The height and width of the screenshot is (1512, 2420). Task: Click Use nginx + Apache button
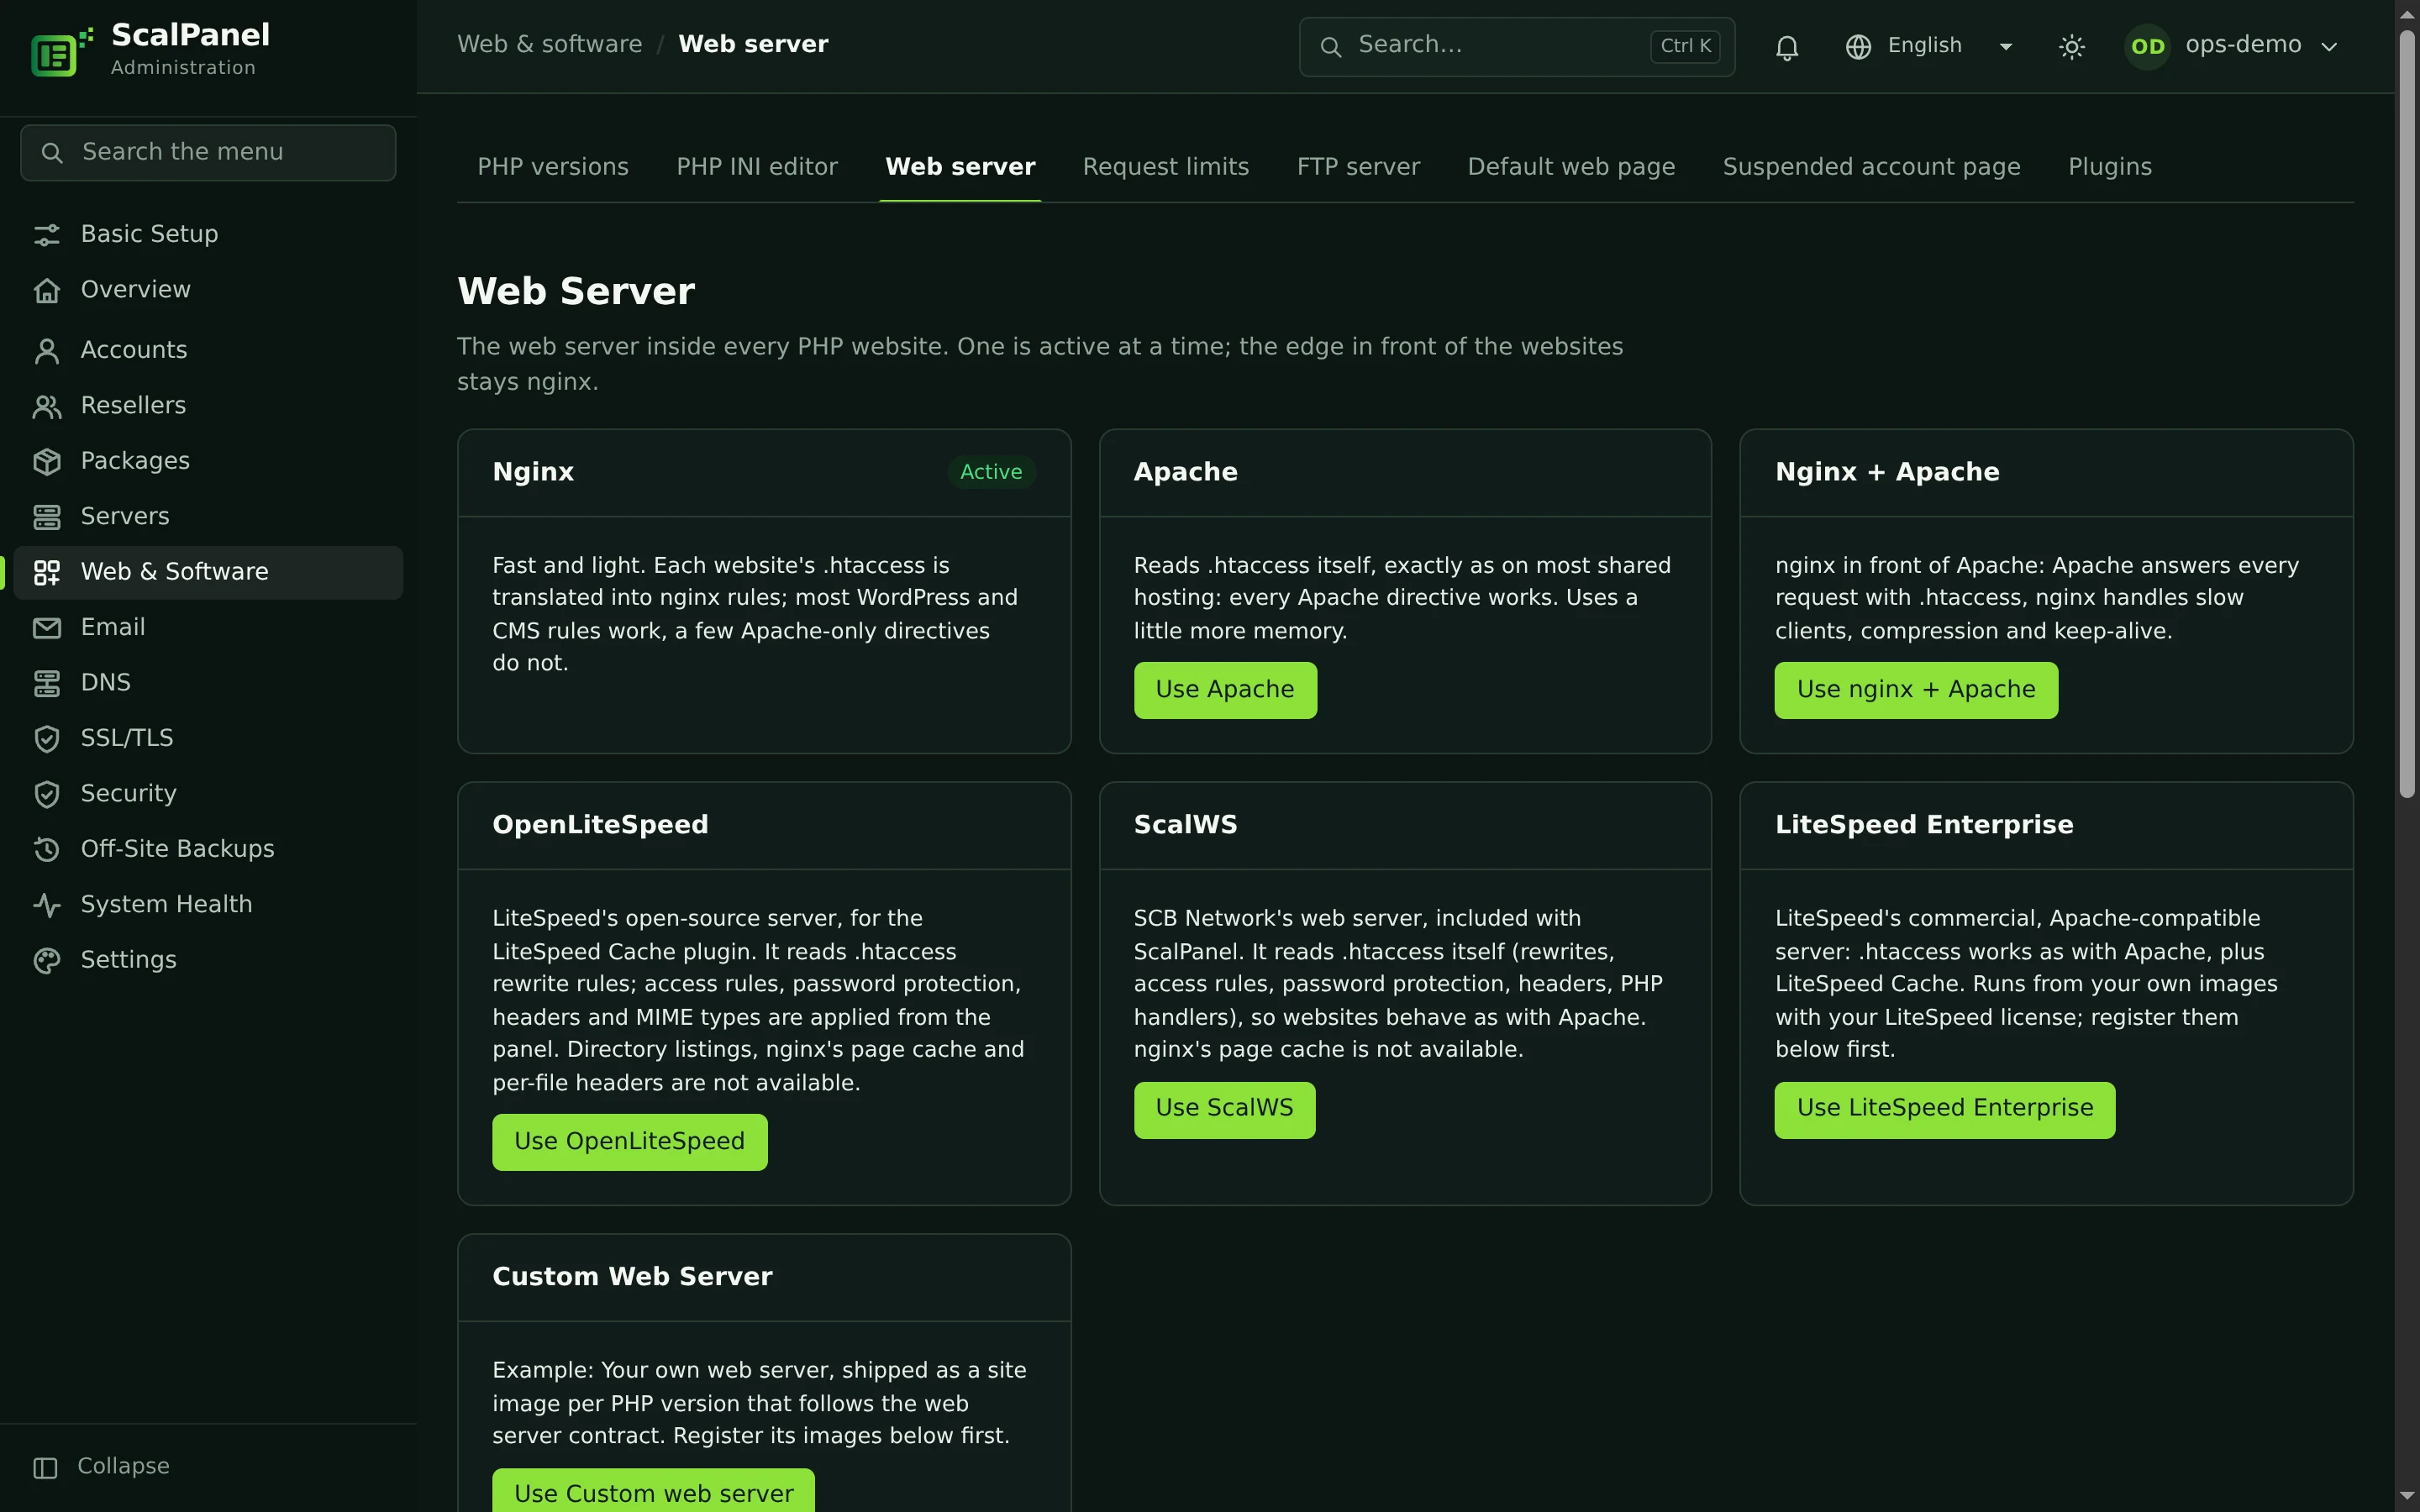[x=1916, y=690]
